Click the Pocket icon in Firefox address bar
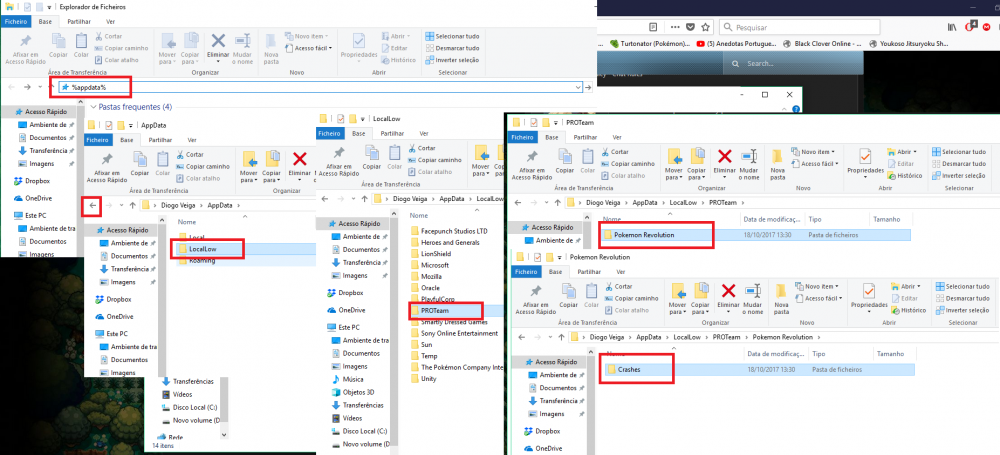1000x455 pixels. click(x=691, y=27)
